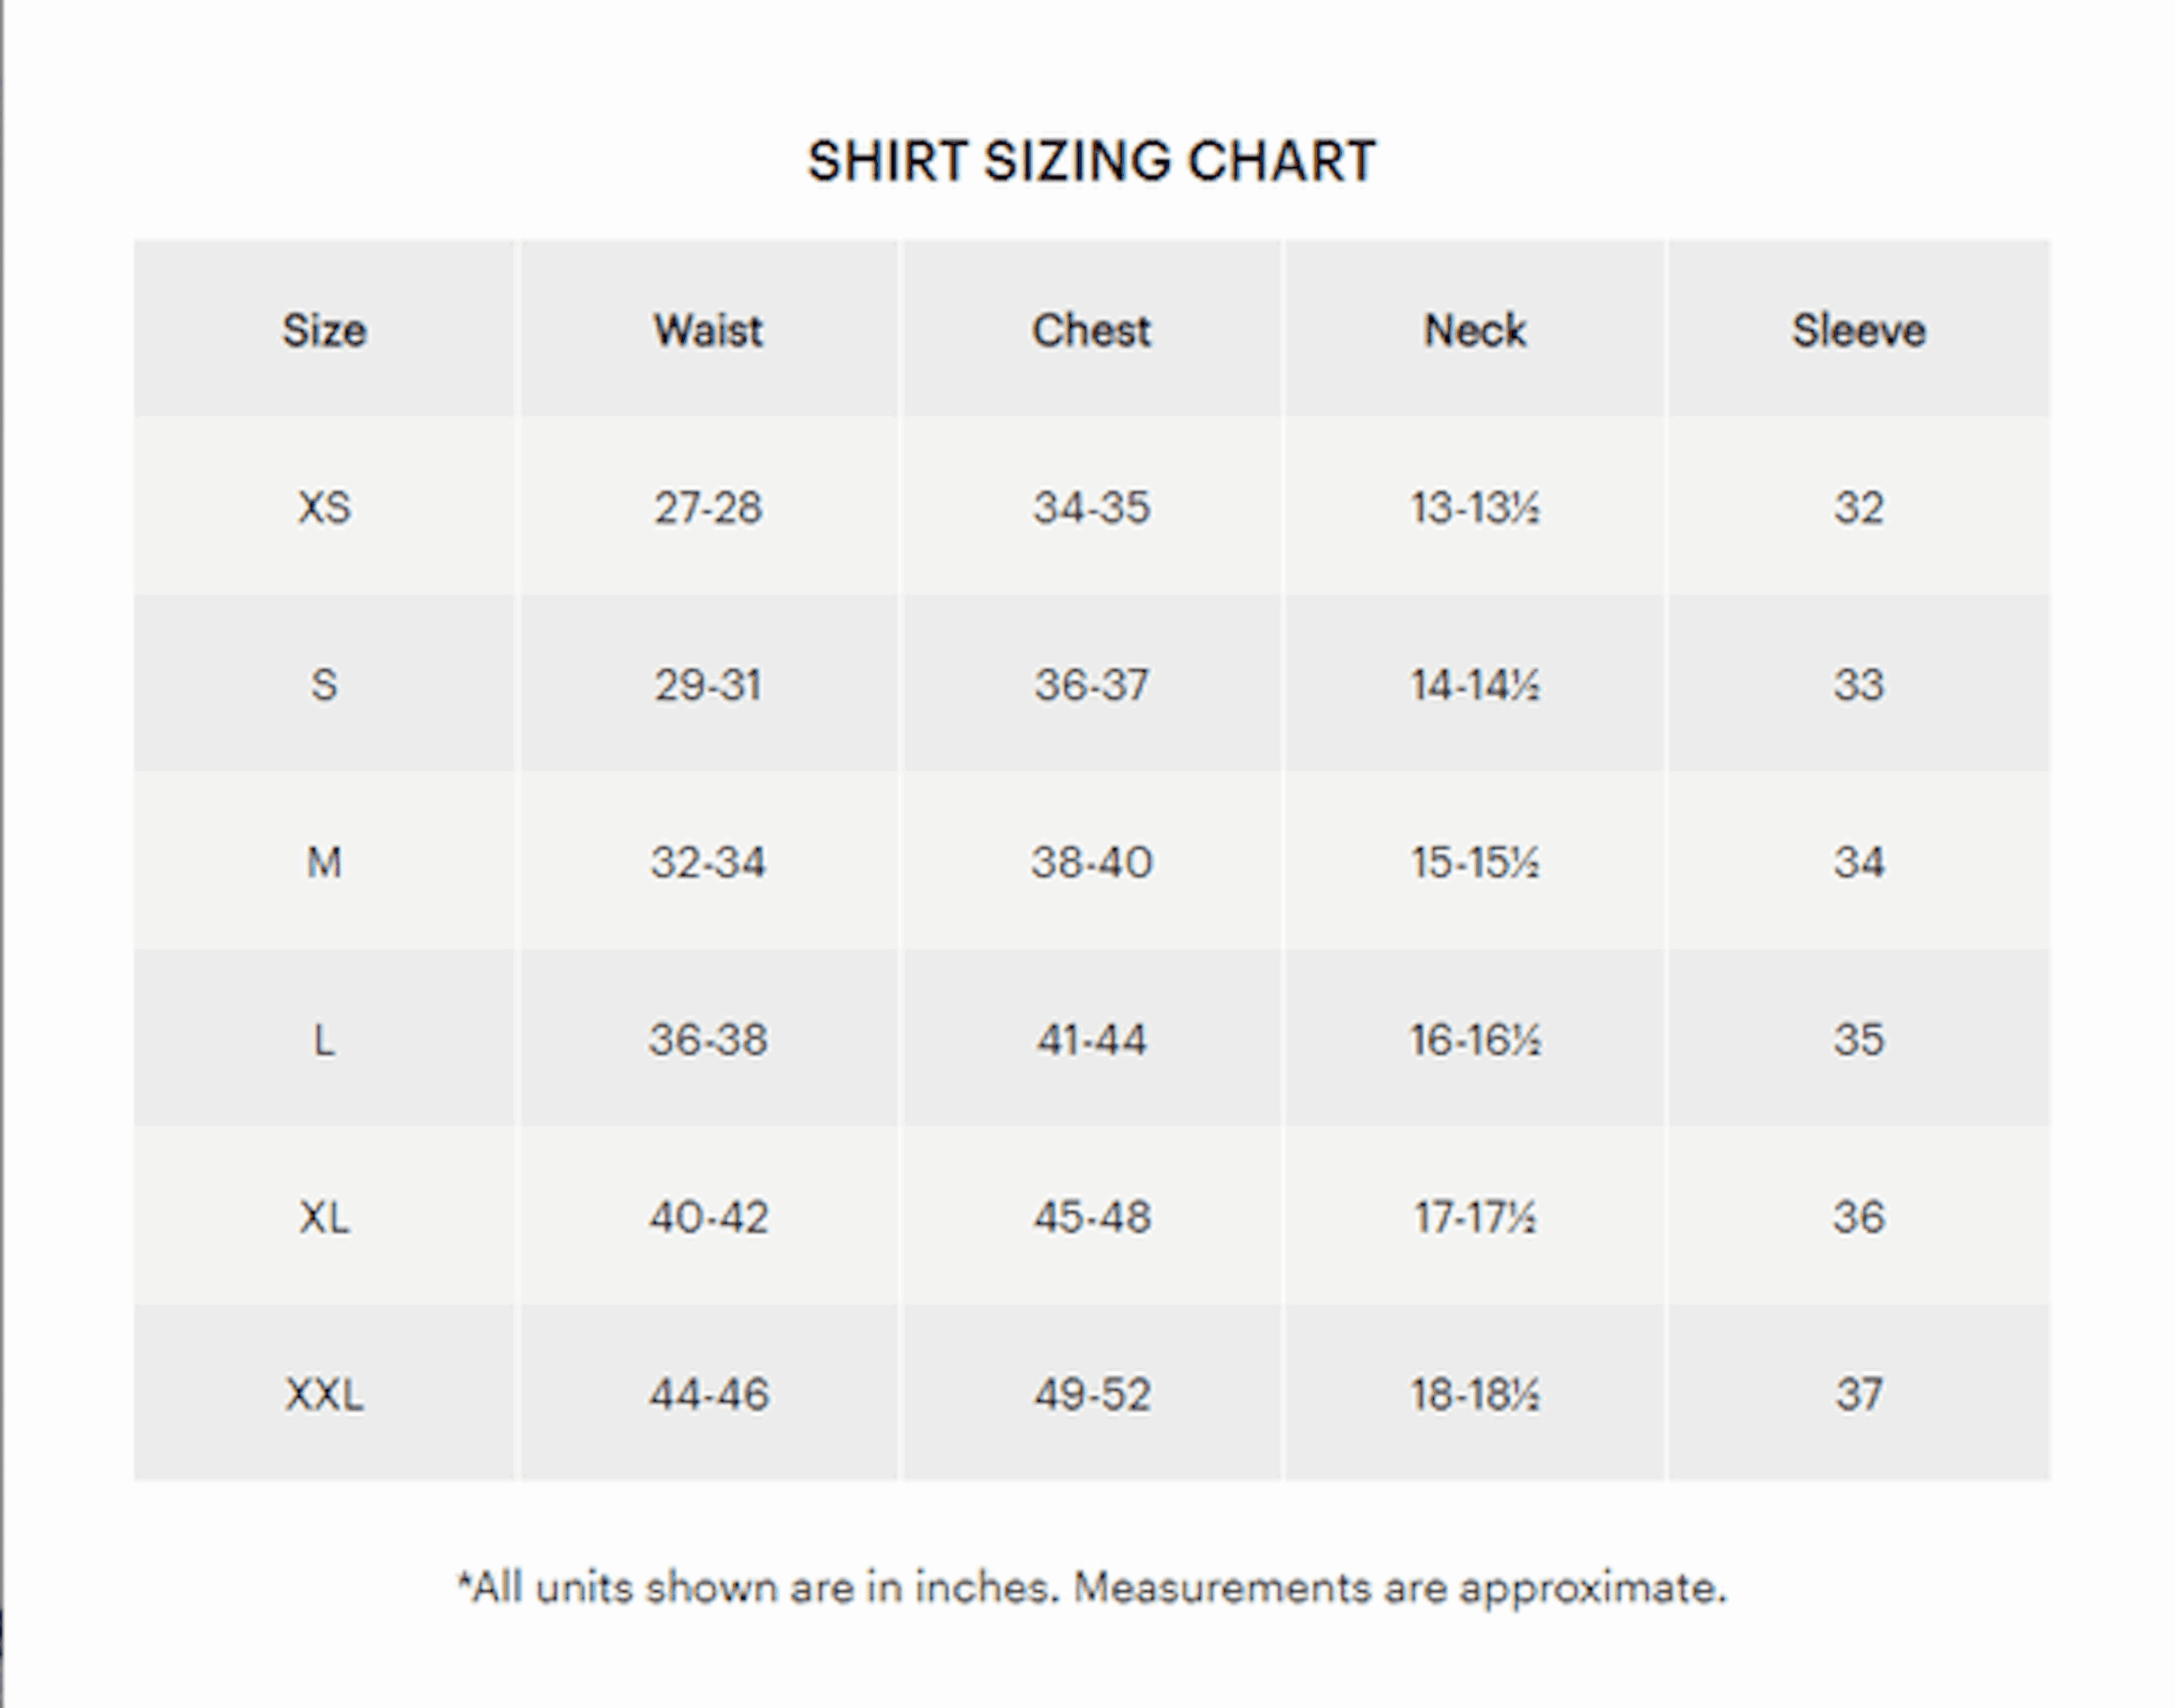The image size is (2175, 1708).
Task: Click the SHIRT SIZING CHART title
Action: (1091, 161)
